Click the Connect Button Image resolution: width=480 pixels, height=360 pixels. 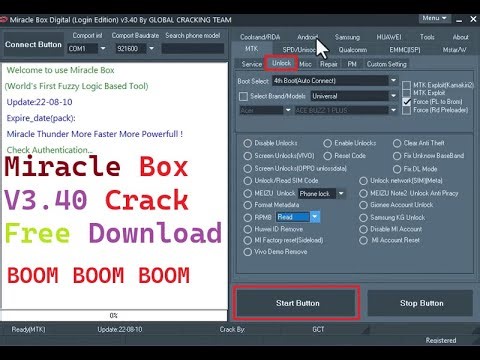coord(33,45)
